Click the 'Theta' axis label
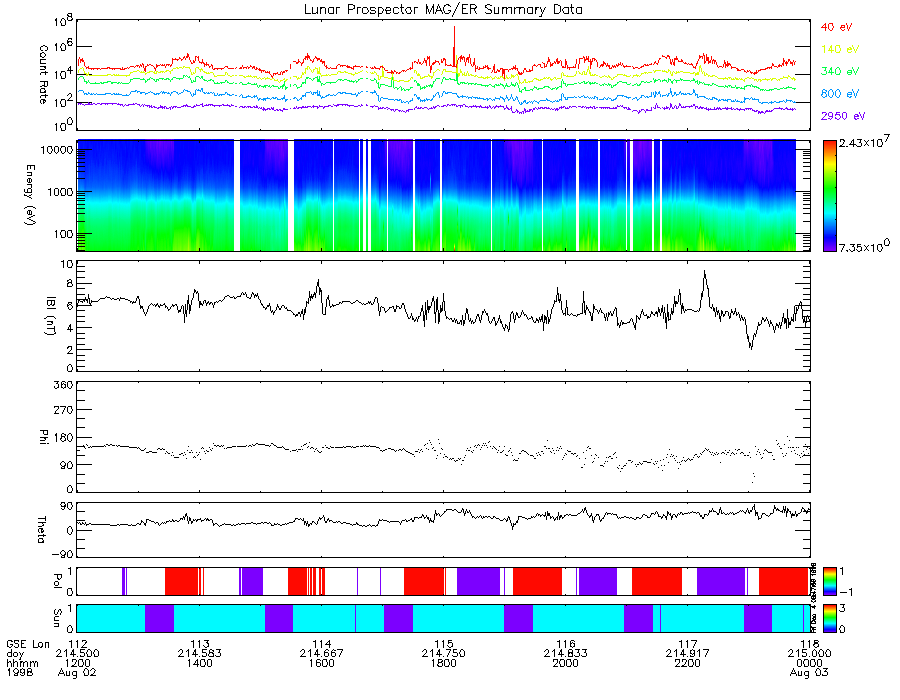900x700 pixels. pyautogui.click(x=41, y=529)
